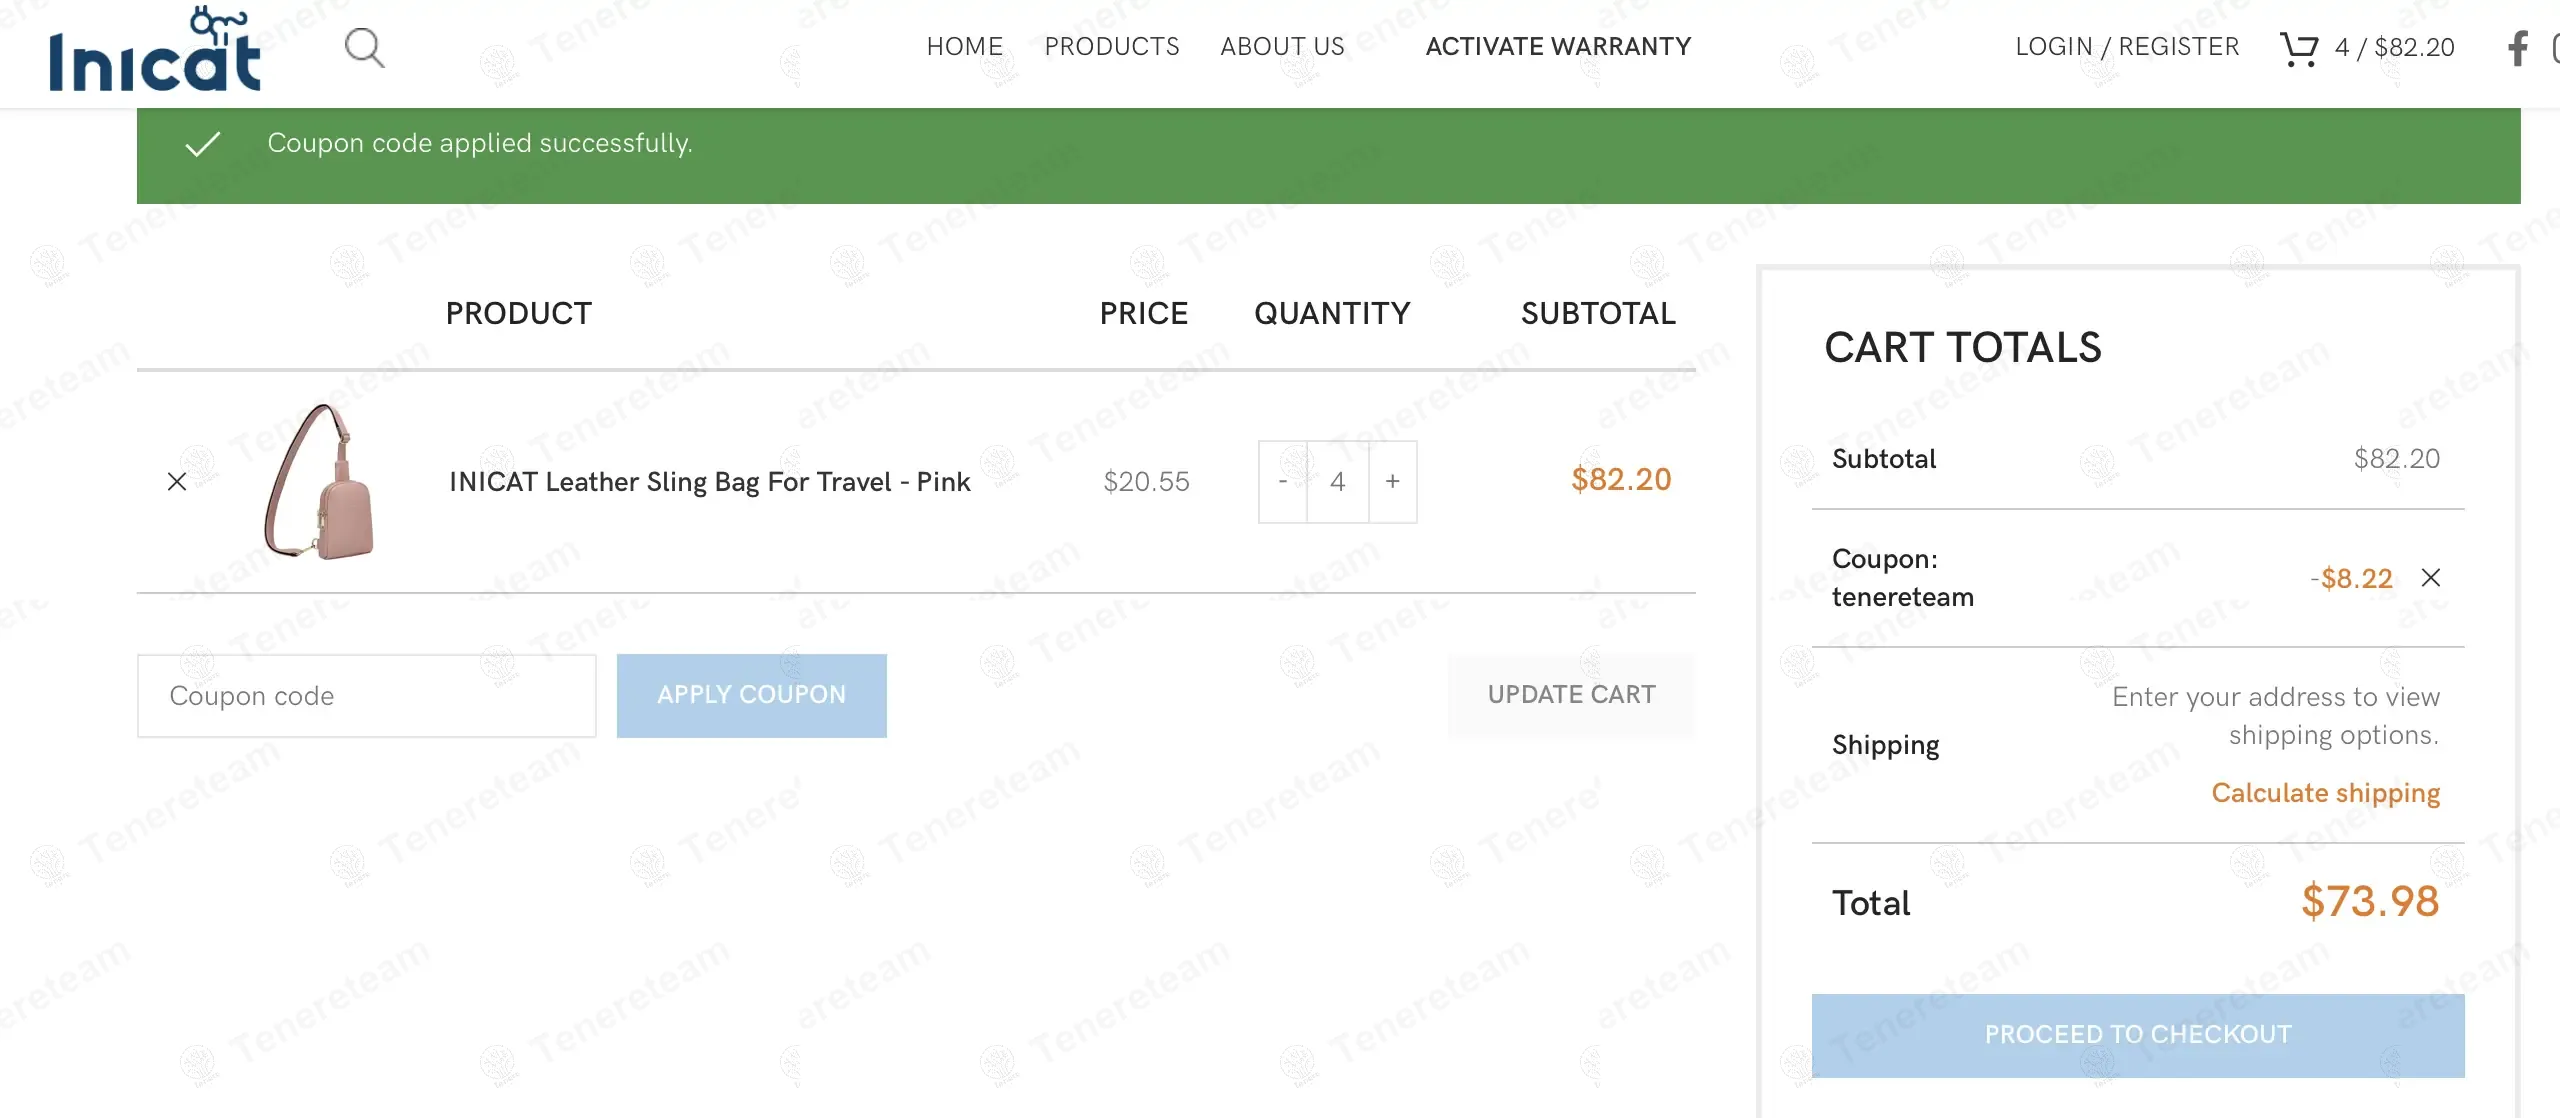This screenshot has width=2560, height=1118.
Task: Click the SUBTOTAL column header
Action: tap(1598, 314)
